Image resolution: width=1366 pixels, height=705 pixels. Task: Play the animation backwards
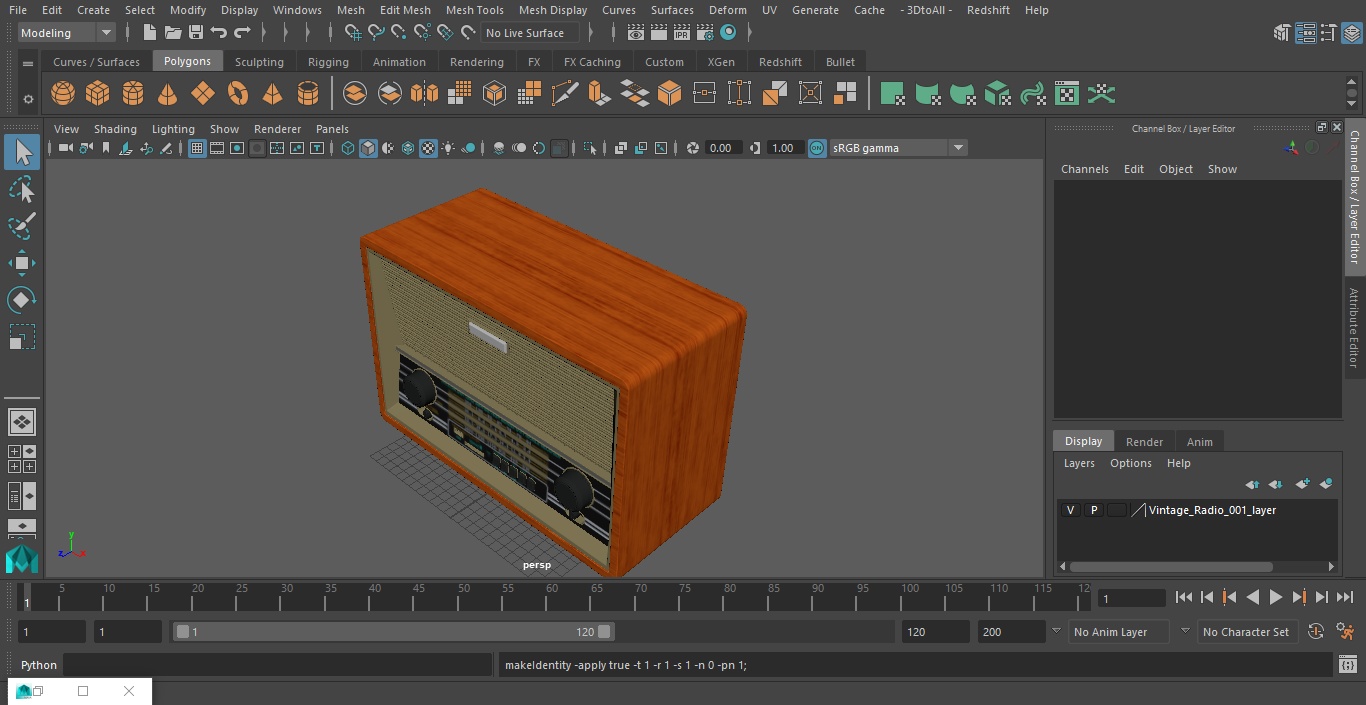point(1252,597)
